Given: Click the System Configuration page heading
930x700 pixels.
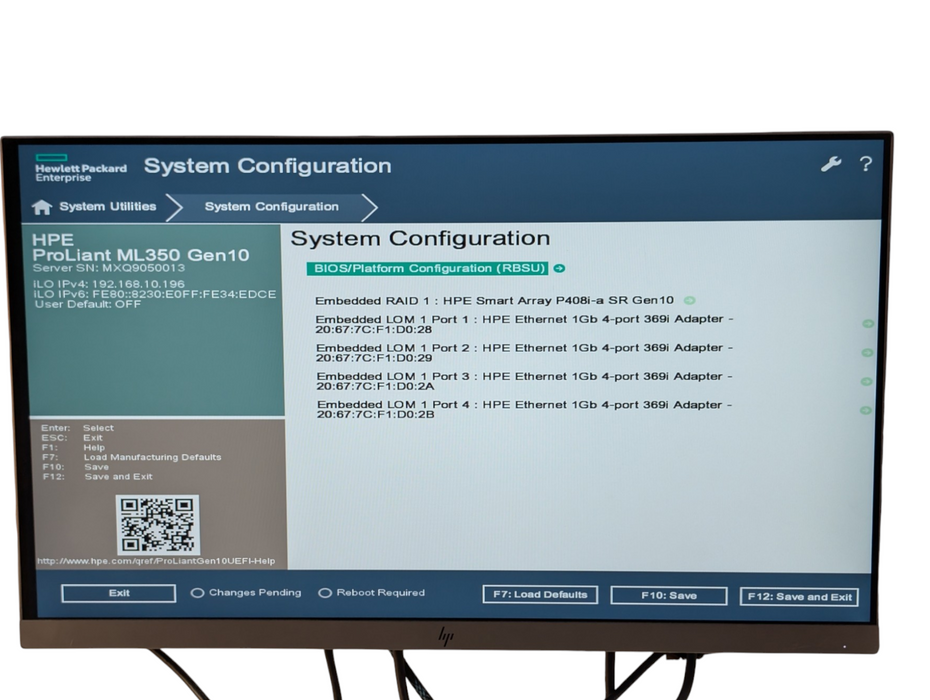Looking at the screenshot, I should (421, 238).
